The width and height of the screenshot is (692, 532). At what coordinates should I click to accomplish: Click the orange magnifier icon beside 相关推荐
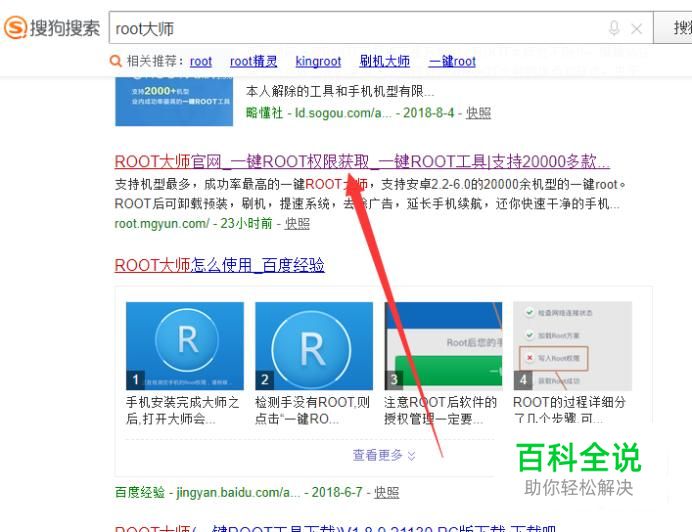pyautogui.click(x=115, y=61)
